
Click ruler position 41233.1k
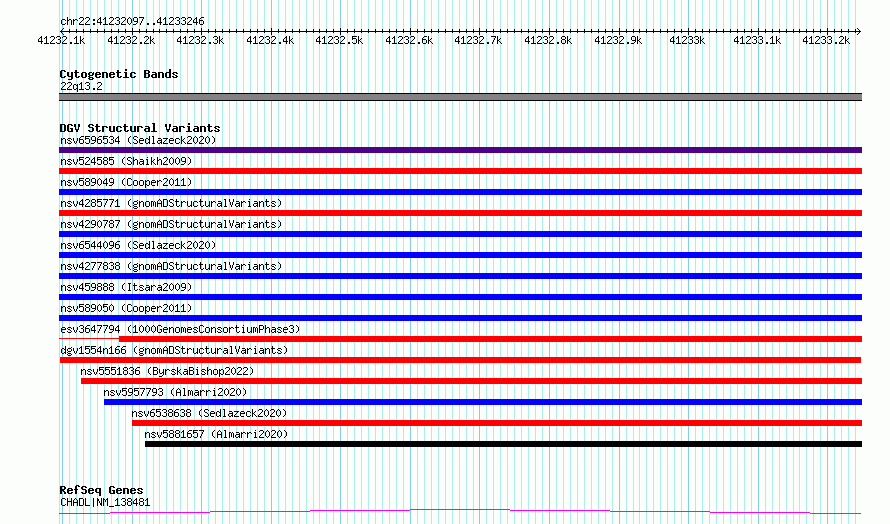tap(757, 40)
